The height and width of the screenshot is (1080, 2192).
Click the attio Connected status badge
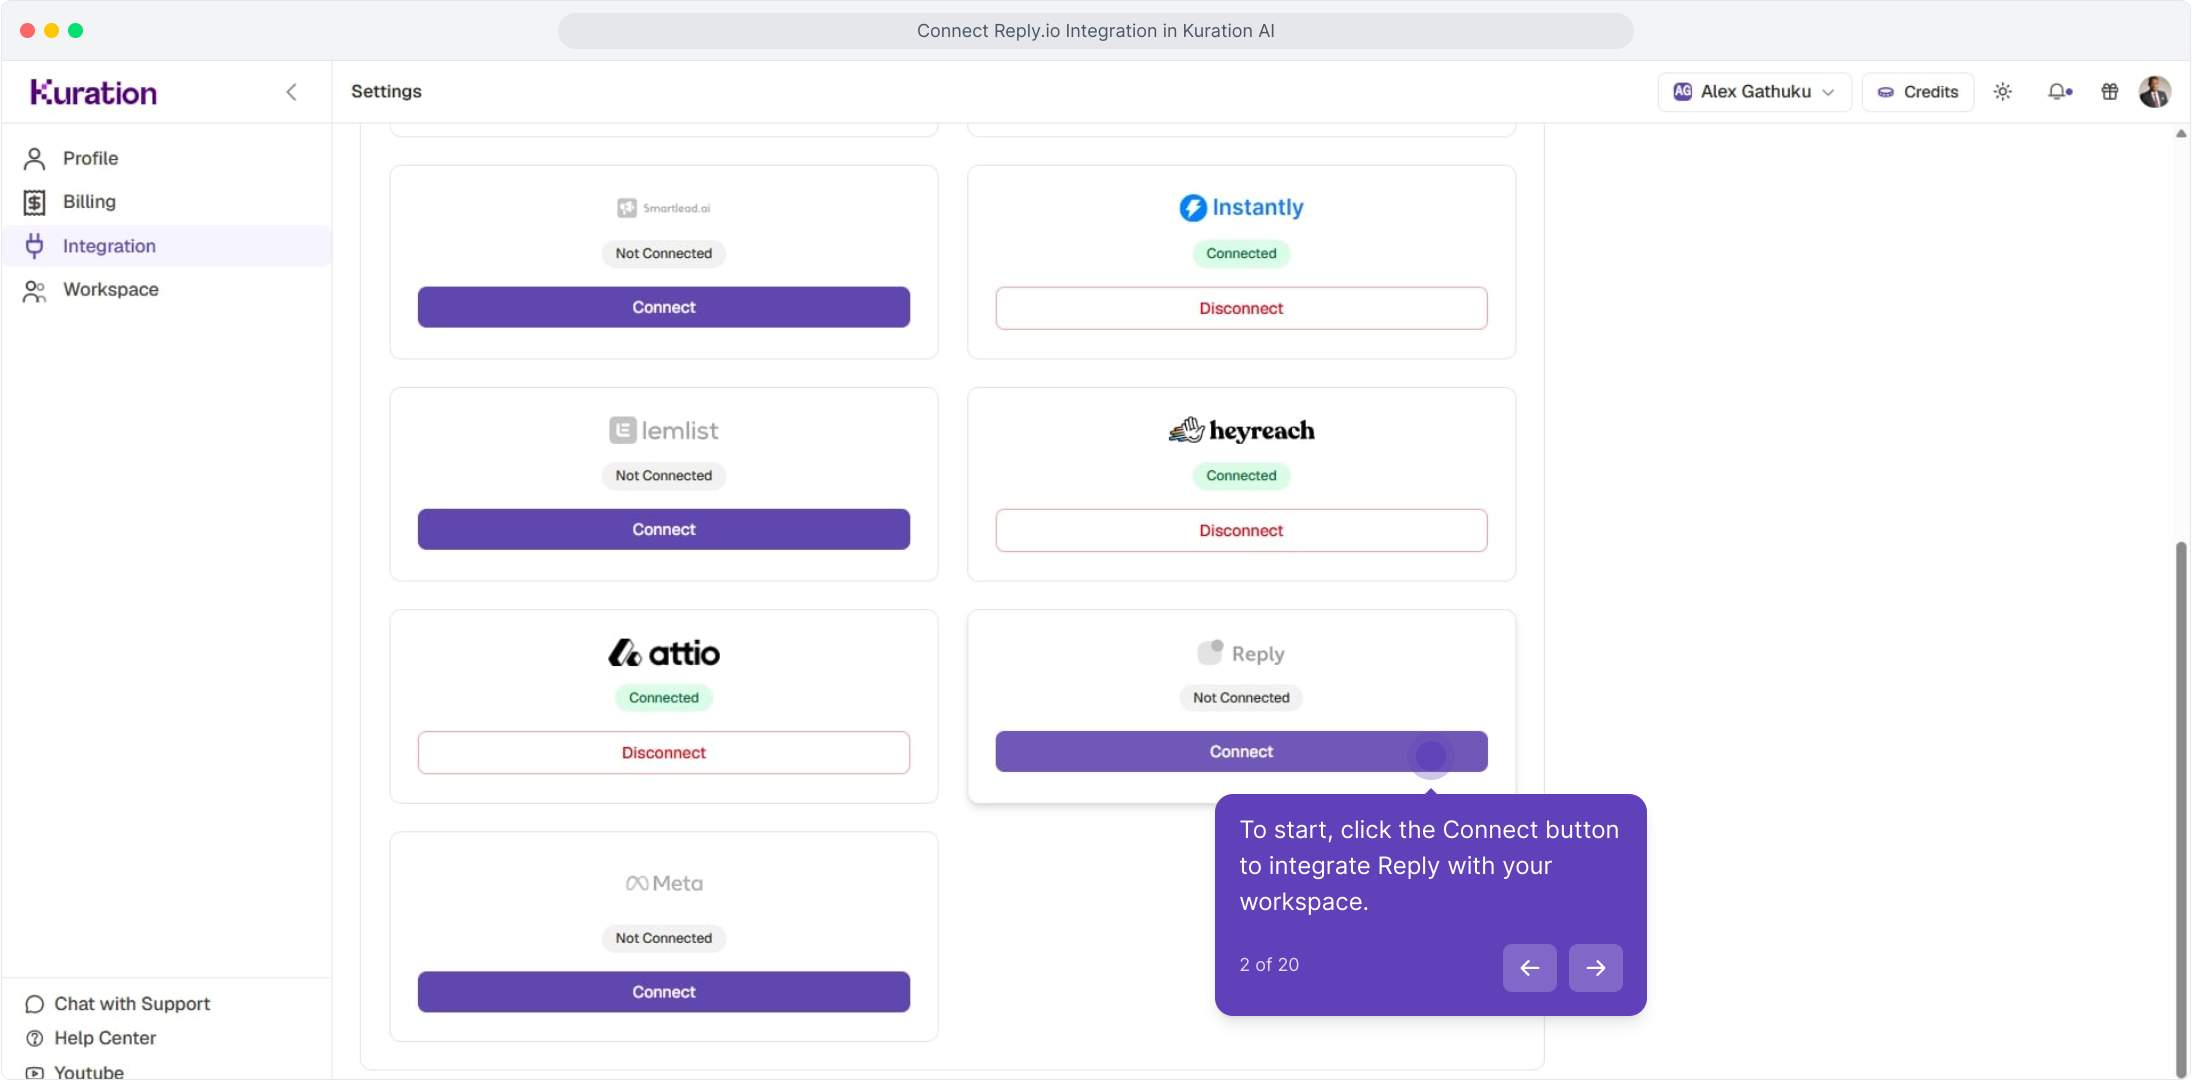(664, 697)
